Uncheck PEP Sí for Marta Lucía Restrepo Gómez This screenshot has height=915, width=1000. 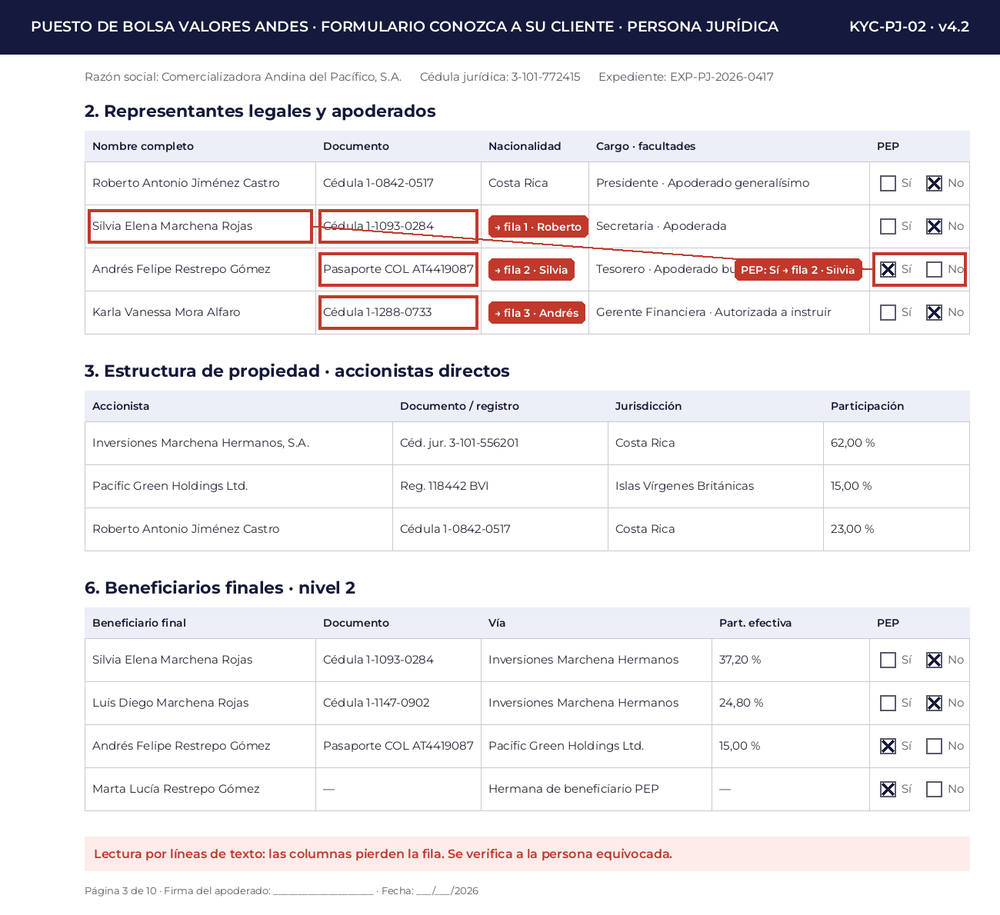point(887,789)
